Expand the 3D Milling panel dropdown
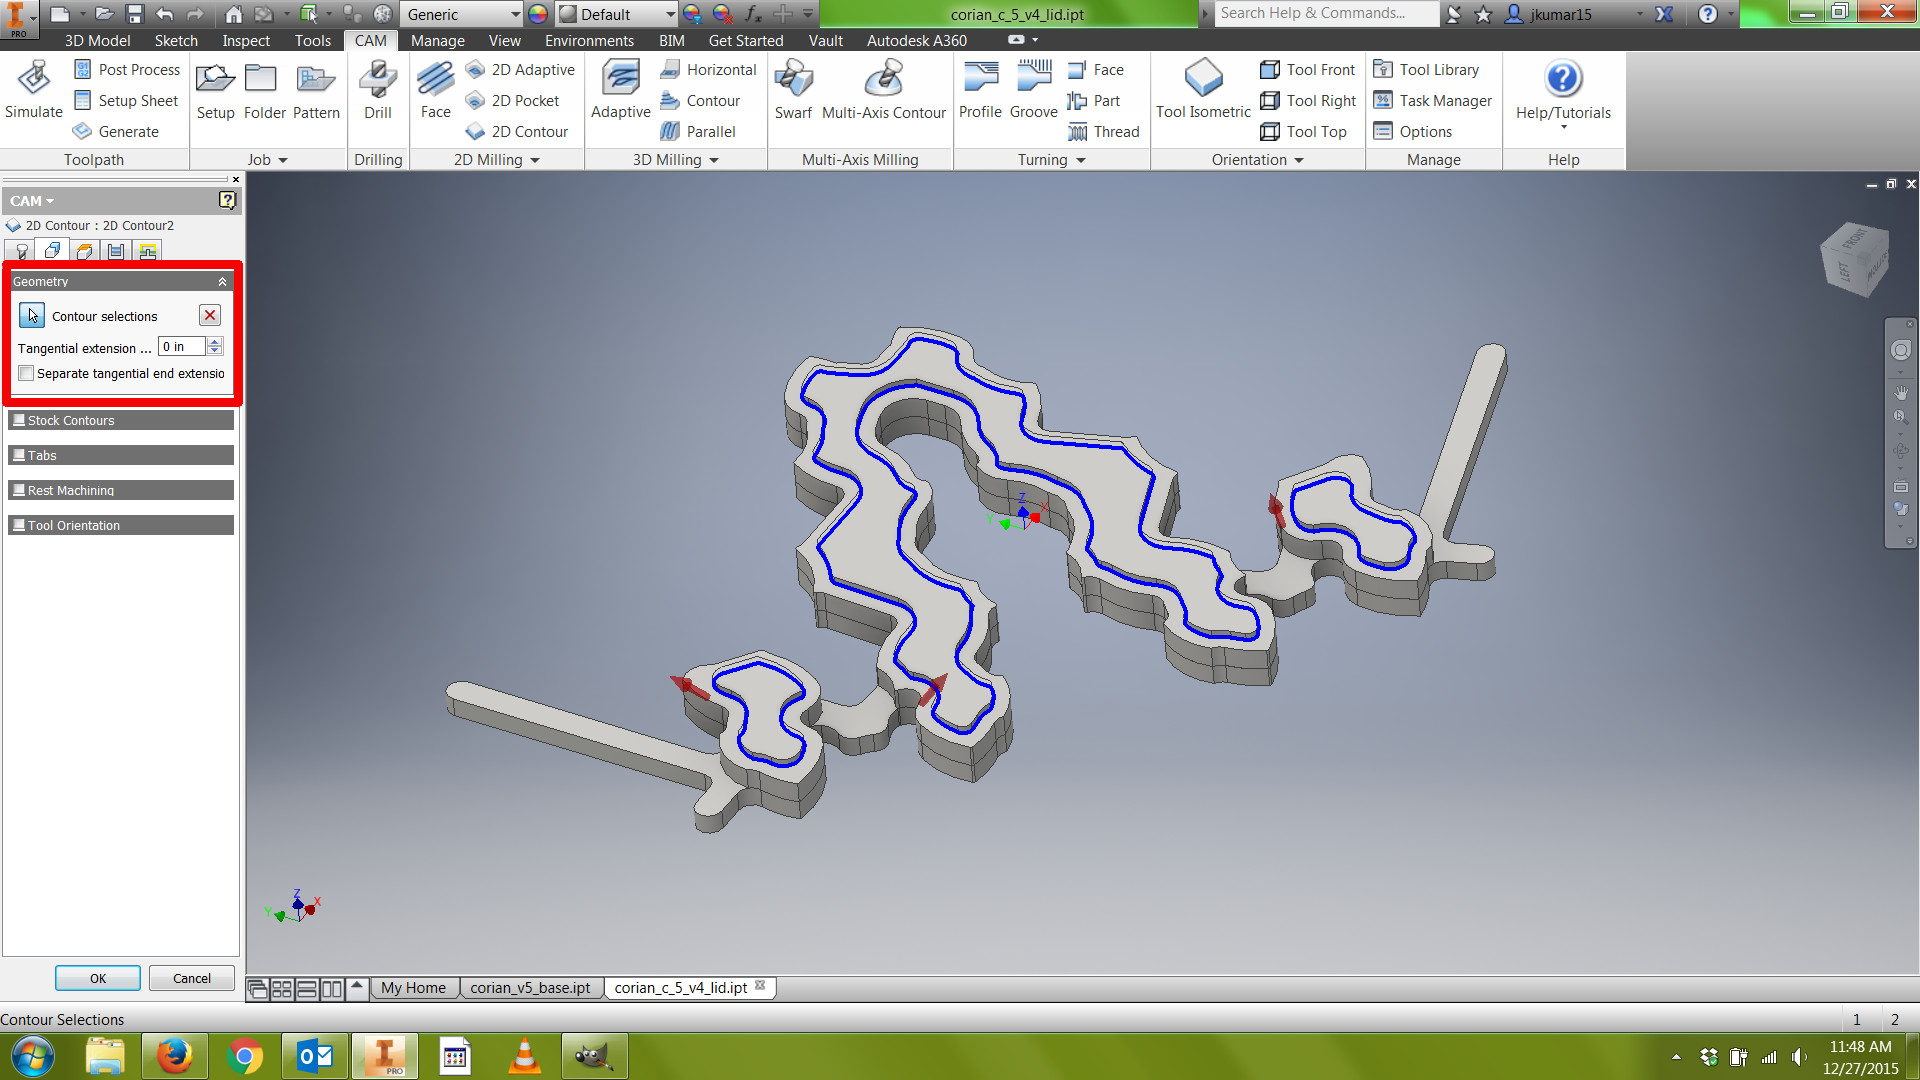This screenshot has width=1920, height=1080. point(675,160)
